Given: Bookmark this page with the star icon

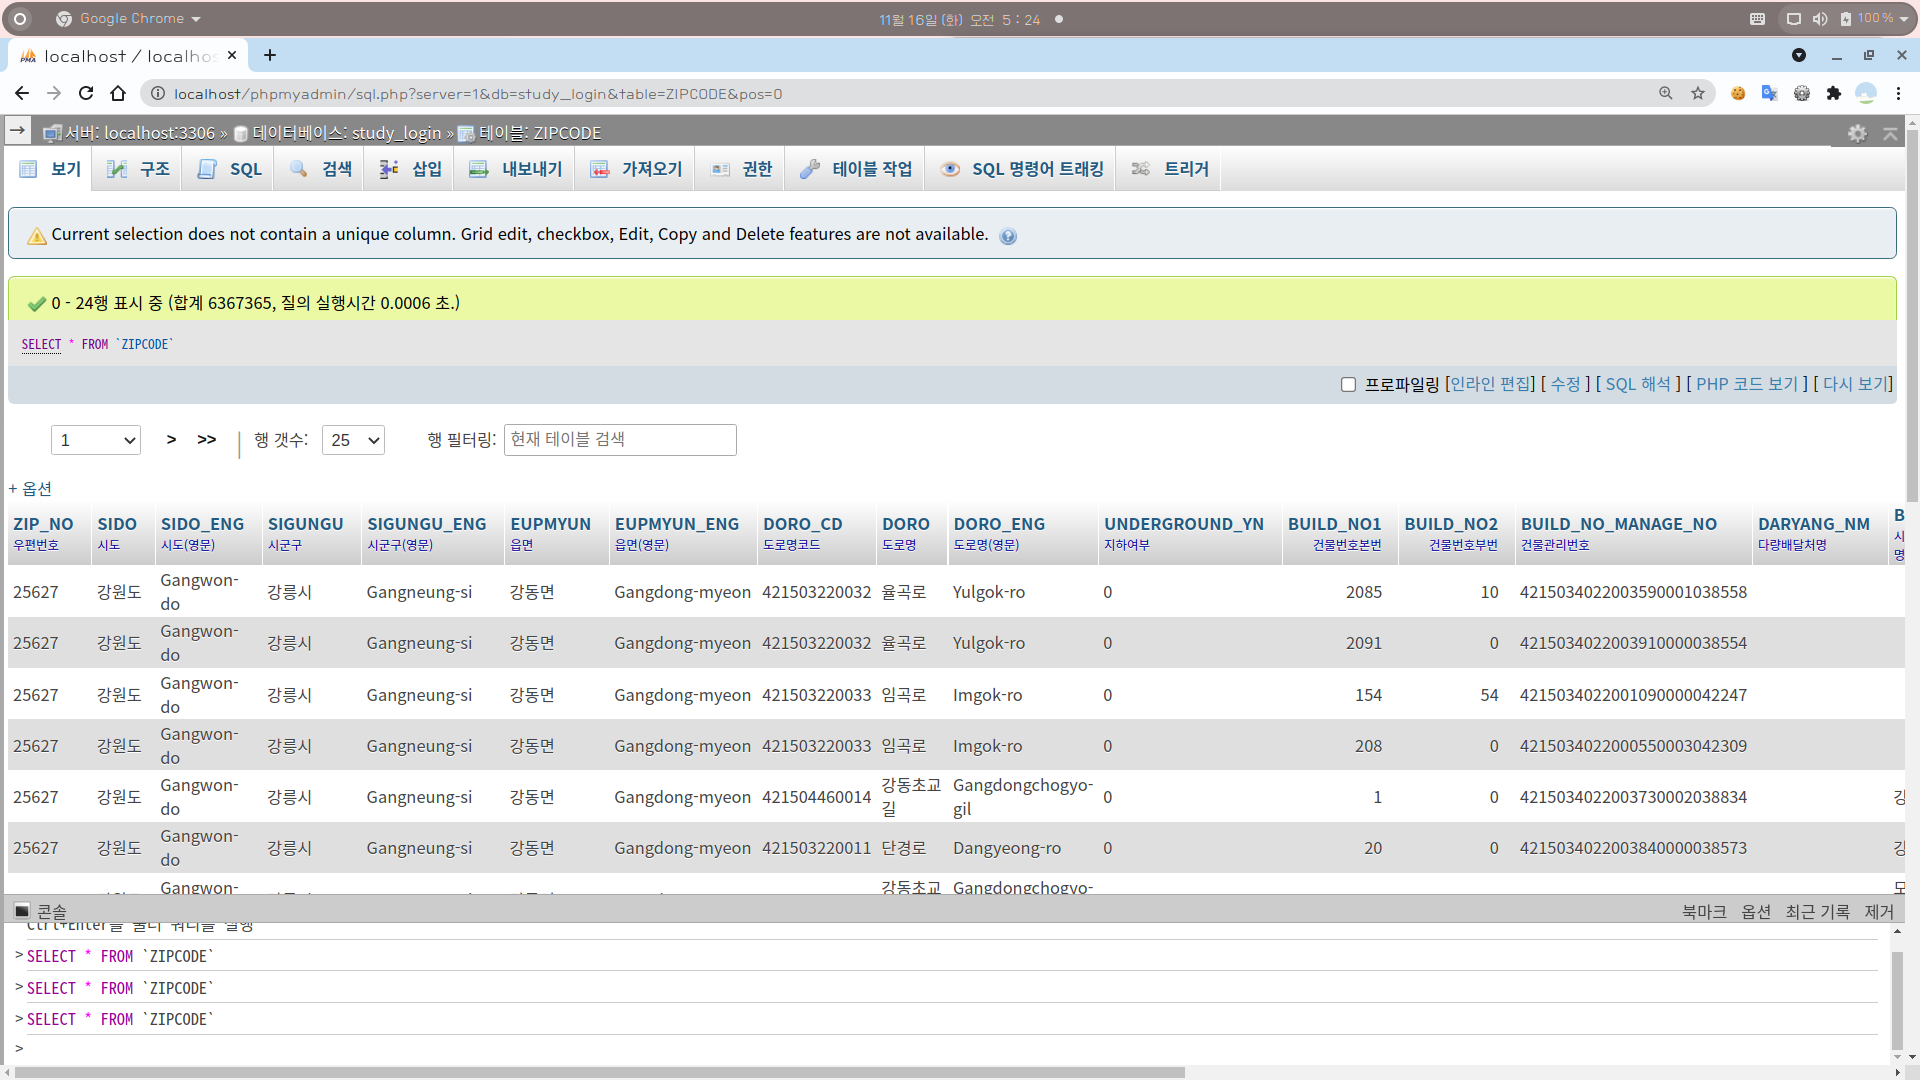Looking at the screenshot, I should [x=1698, y=93].
